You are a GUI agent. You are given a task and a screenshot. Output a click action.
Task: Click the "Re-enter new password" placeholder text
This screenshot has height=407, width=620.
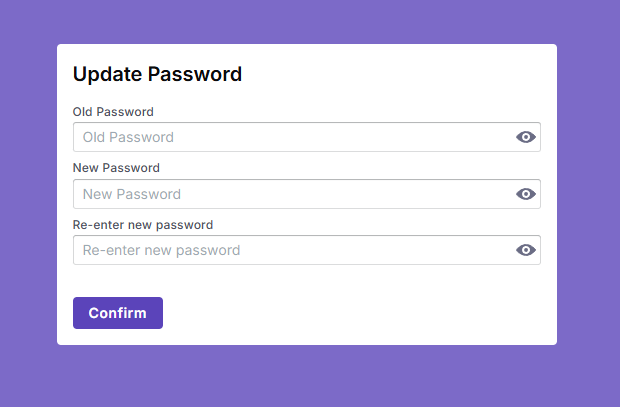click(161, 250)
